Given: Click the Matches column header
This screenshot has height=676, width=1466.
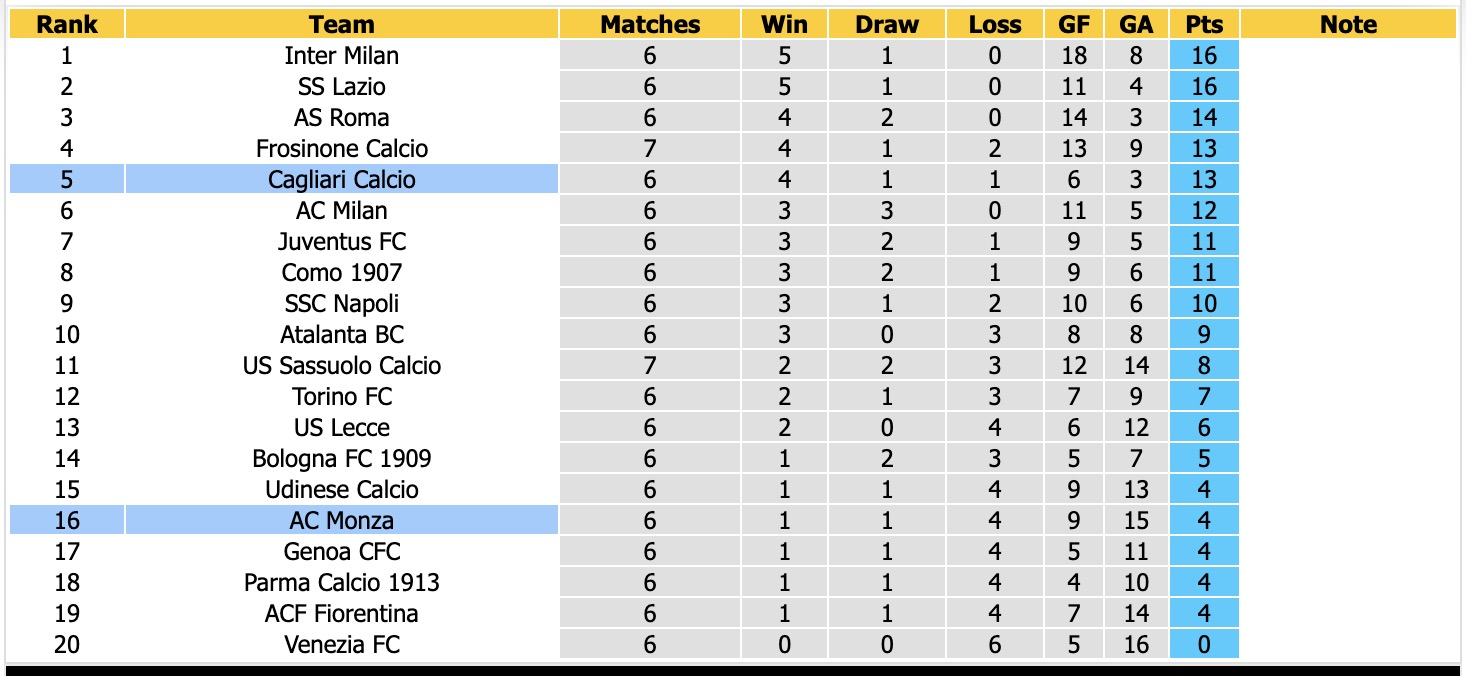Looking at the screenshot, I should pyautogui.click(x=650, y=24).
